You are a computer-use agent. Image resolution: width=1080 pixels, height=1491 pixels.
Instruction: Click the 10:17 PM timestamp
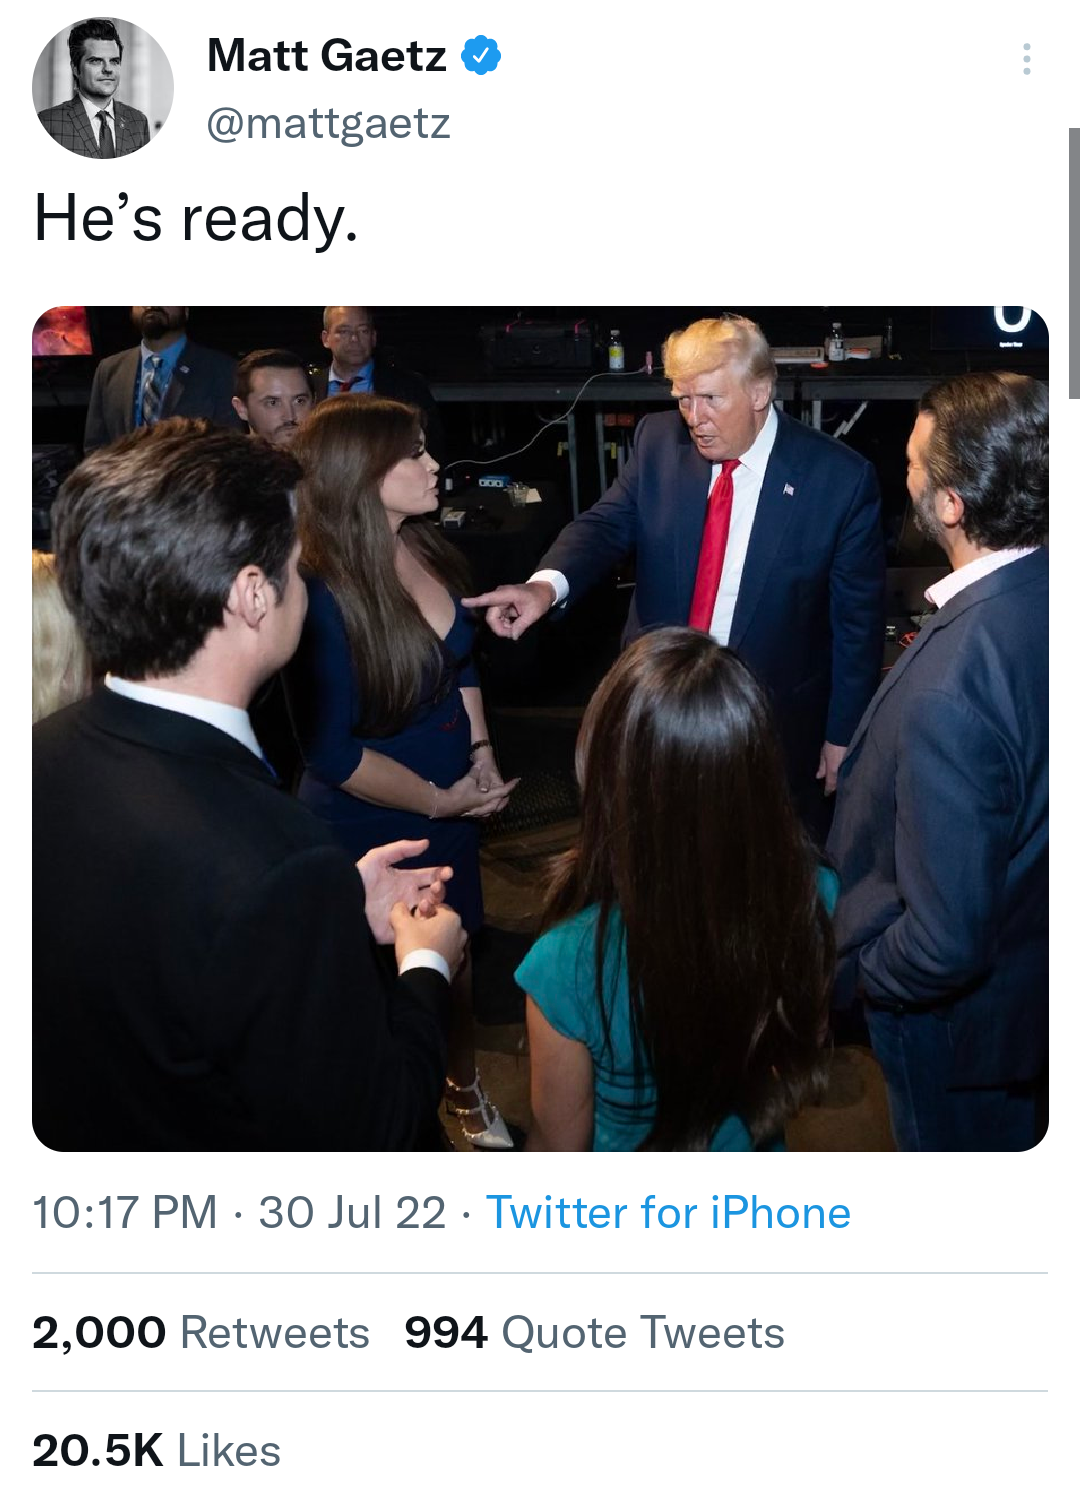coord(125,1213)
